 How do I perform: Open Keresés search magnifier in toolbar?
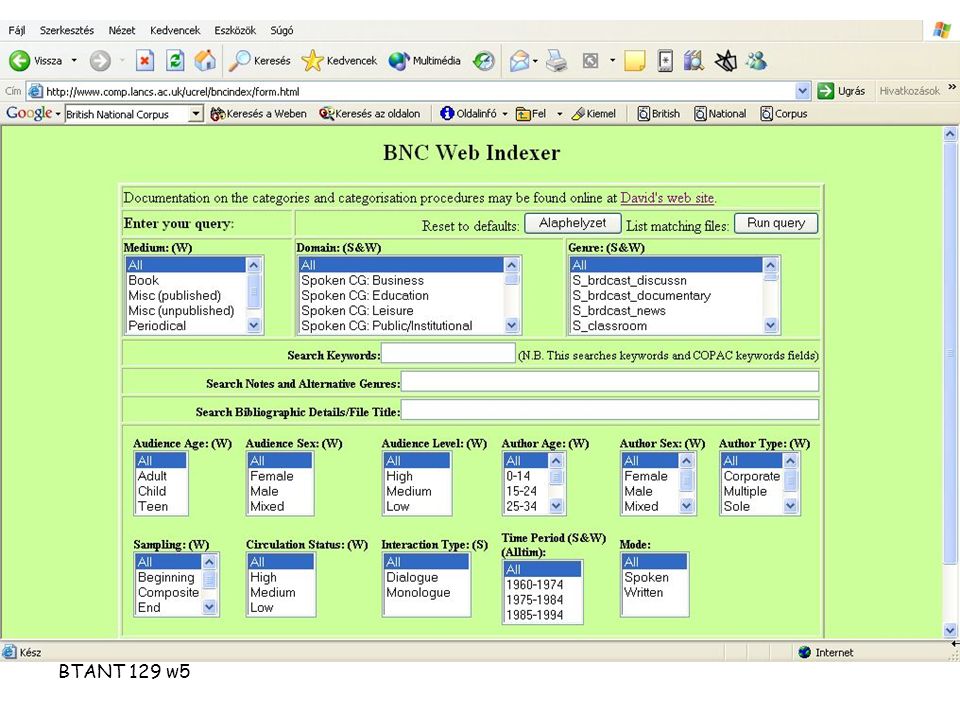260,61
